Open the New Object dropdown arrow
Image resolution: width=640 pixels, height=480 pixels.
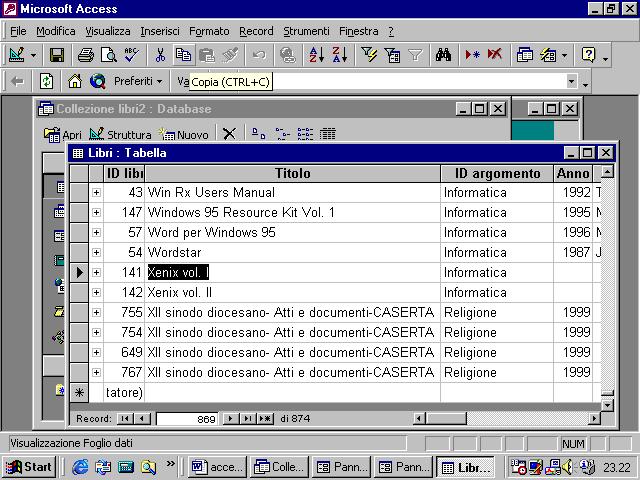(564, 55)
